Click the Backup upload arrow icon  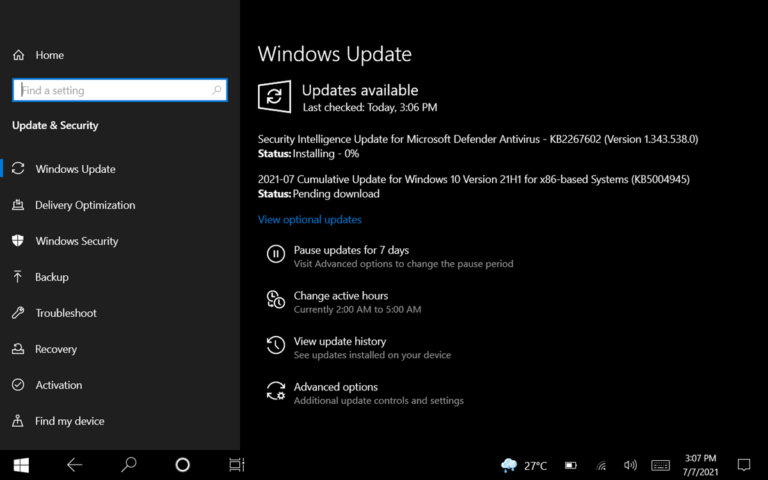pyautogui.click(x=18, y=277)
